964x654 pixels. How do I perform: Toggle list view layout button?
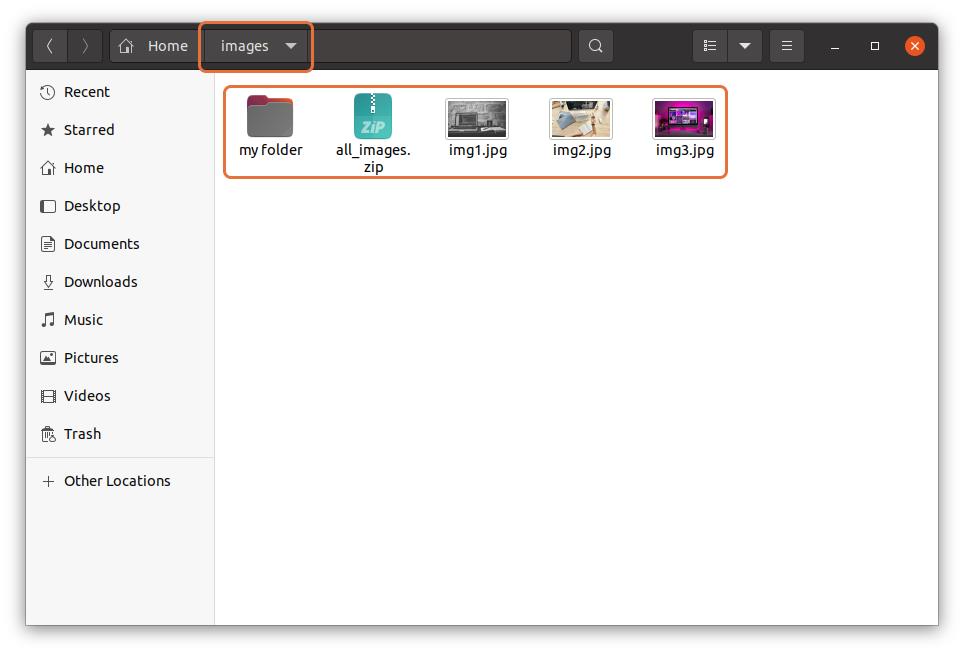710,46
